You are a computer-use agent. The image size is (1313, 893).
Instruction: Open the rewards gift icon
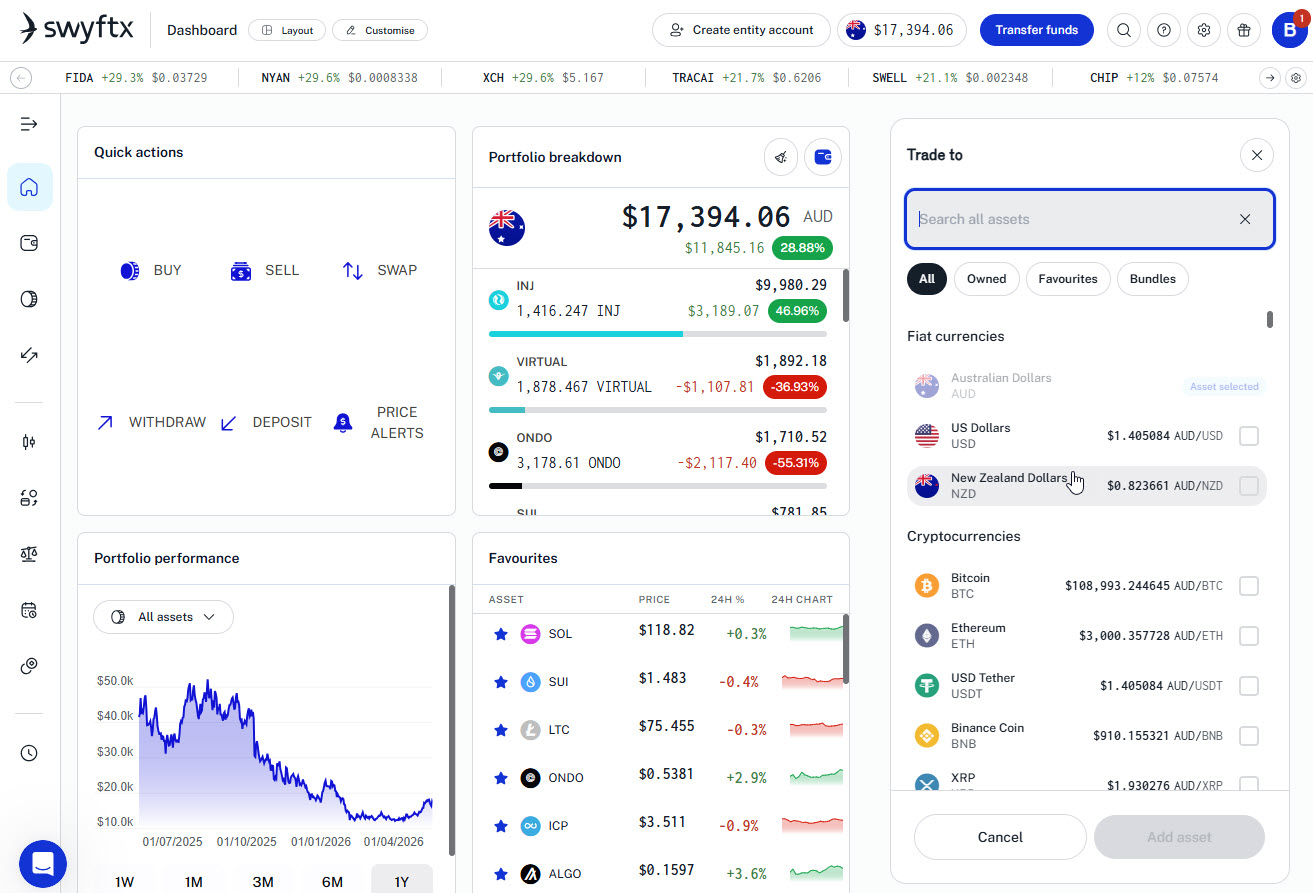(x=1244, y=30)
